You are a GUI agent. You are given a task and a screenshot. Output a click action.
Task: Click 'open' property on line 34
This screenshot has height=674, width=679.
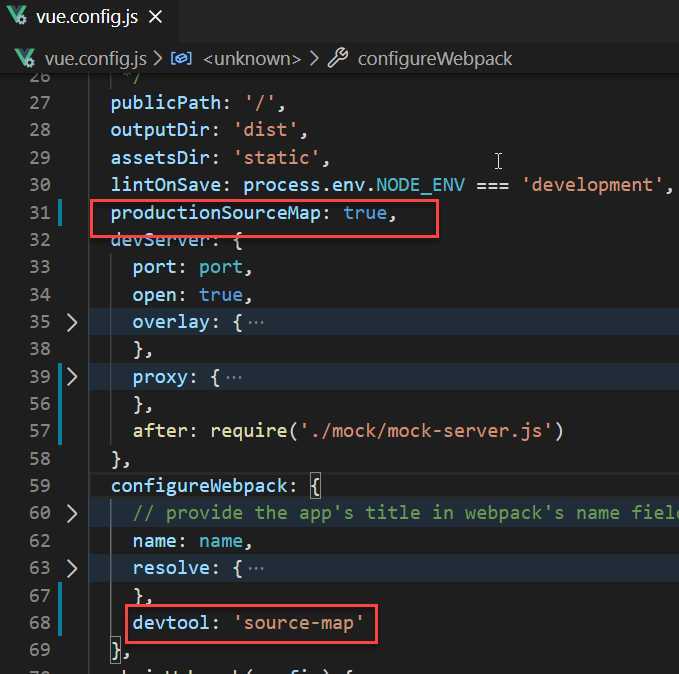[155, 295]
